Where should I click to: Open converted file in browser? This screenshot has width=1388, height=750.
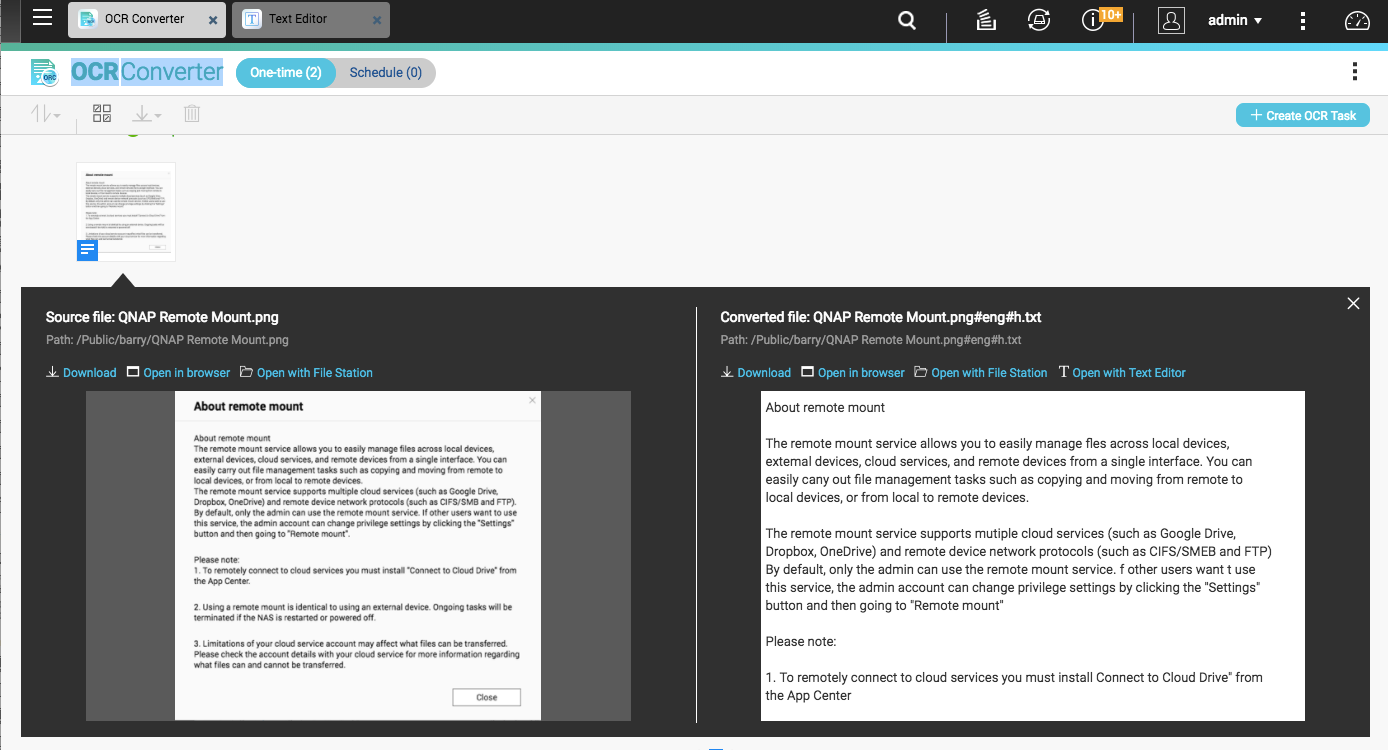coord(853,373)
